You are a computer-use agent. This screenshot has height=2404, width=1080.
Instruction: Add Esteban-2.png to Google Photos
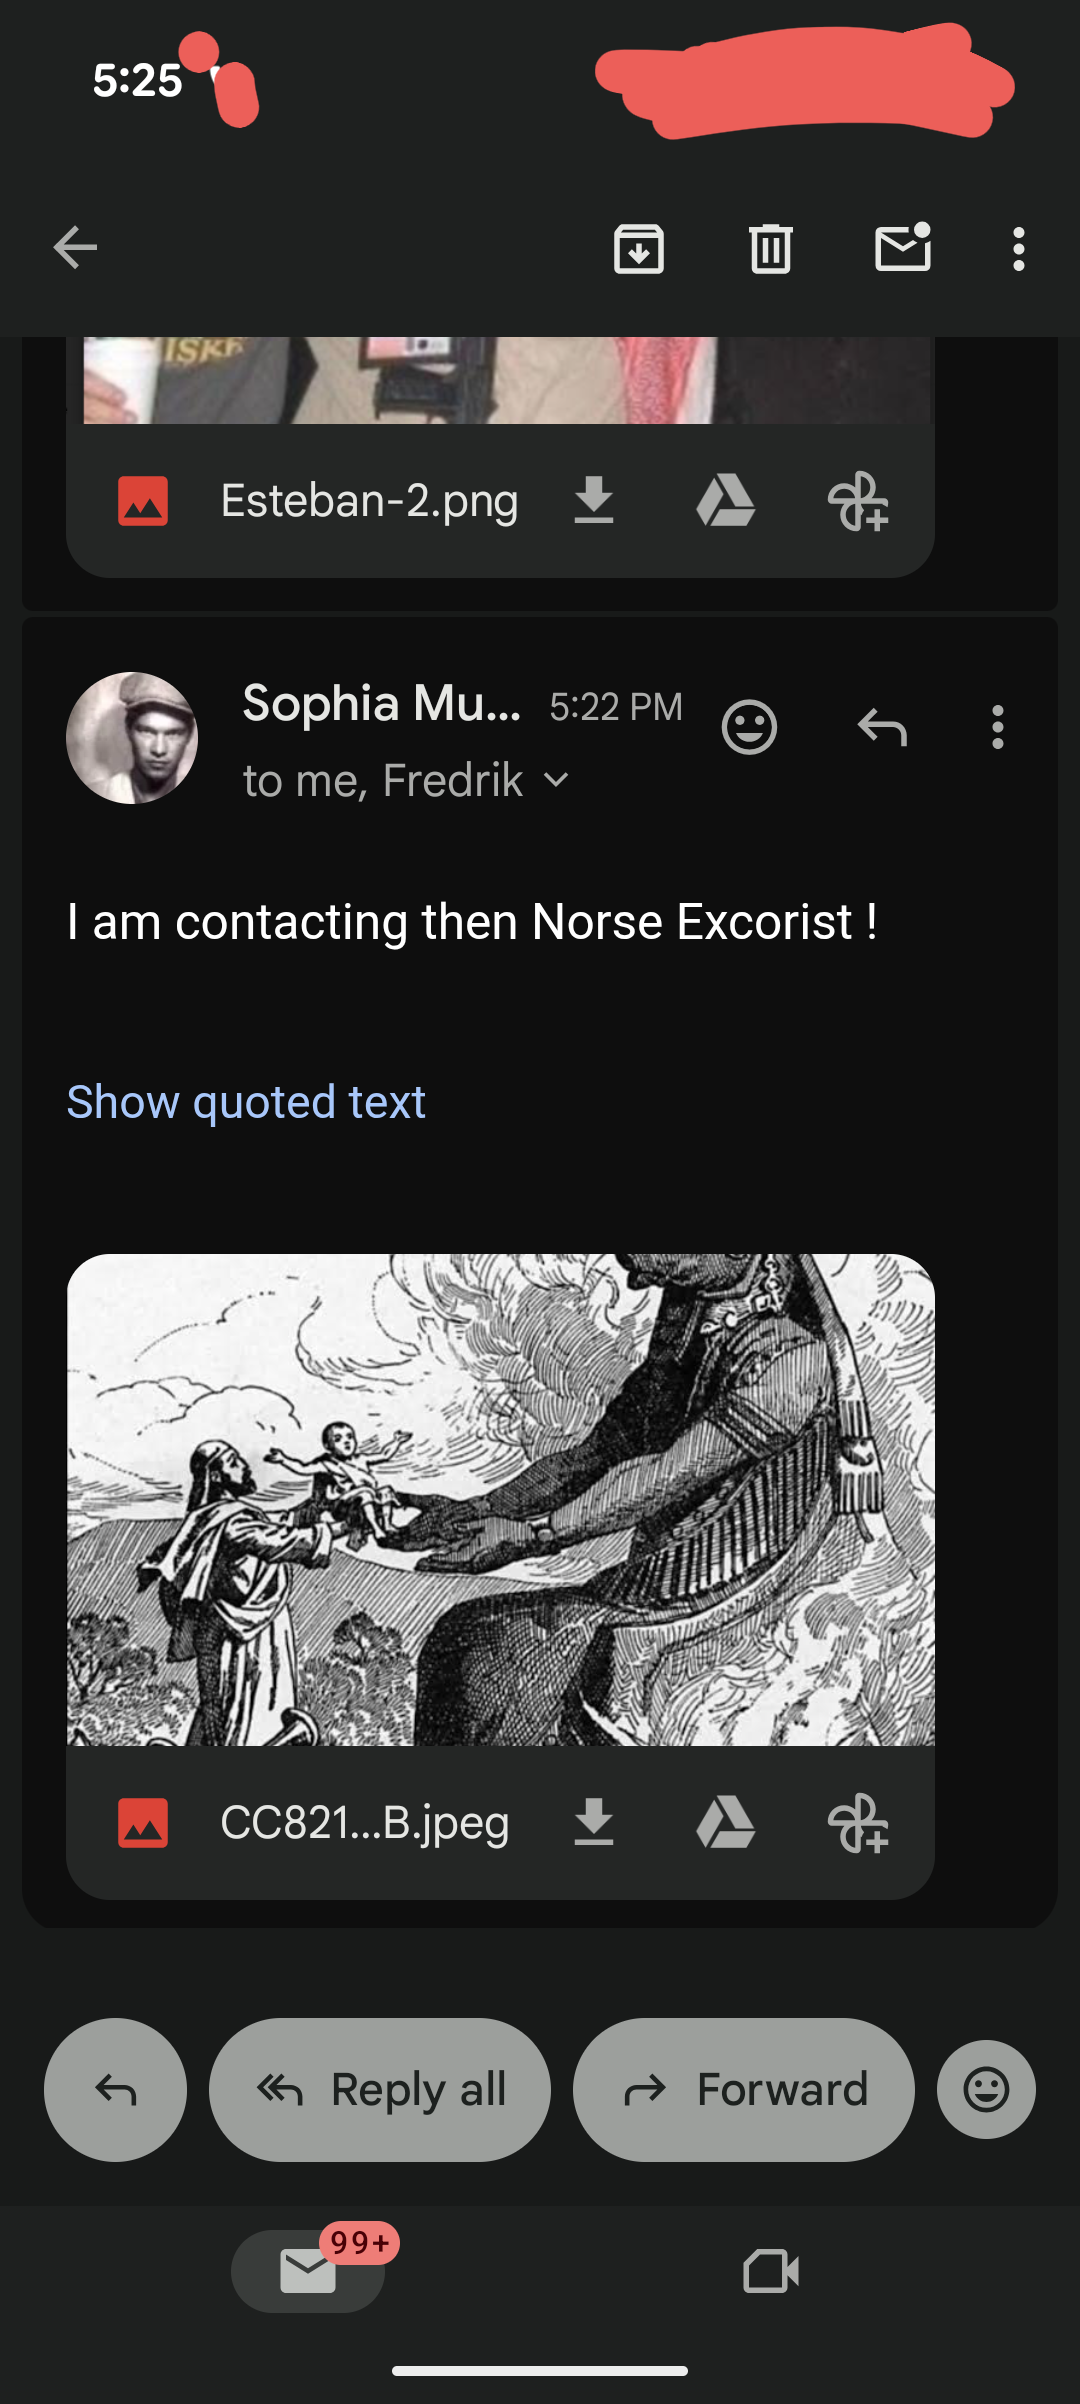point(858,502)
